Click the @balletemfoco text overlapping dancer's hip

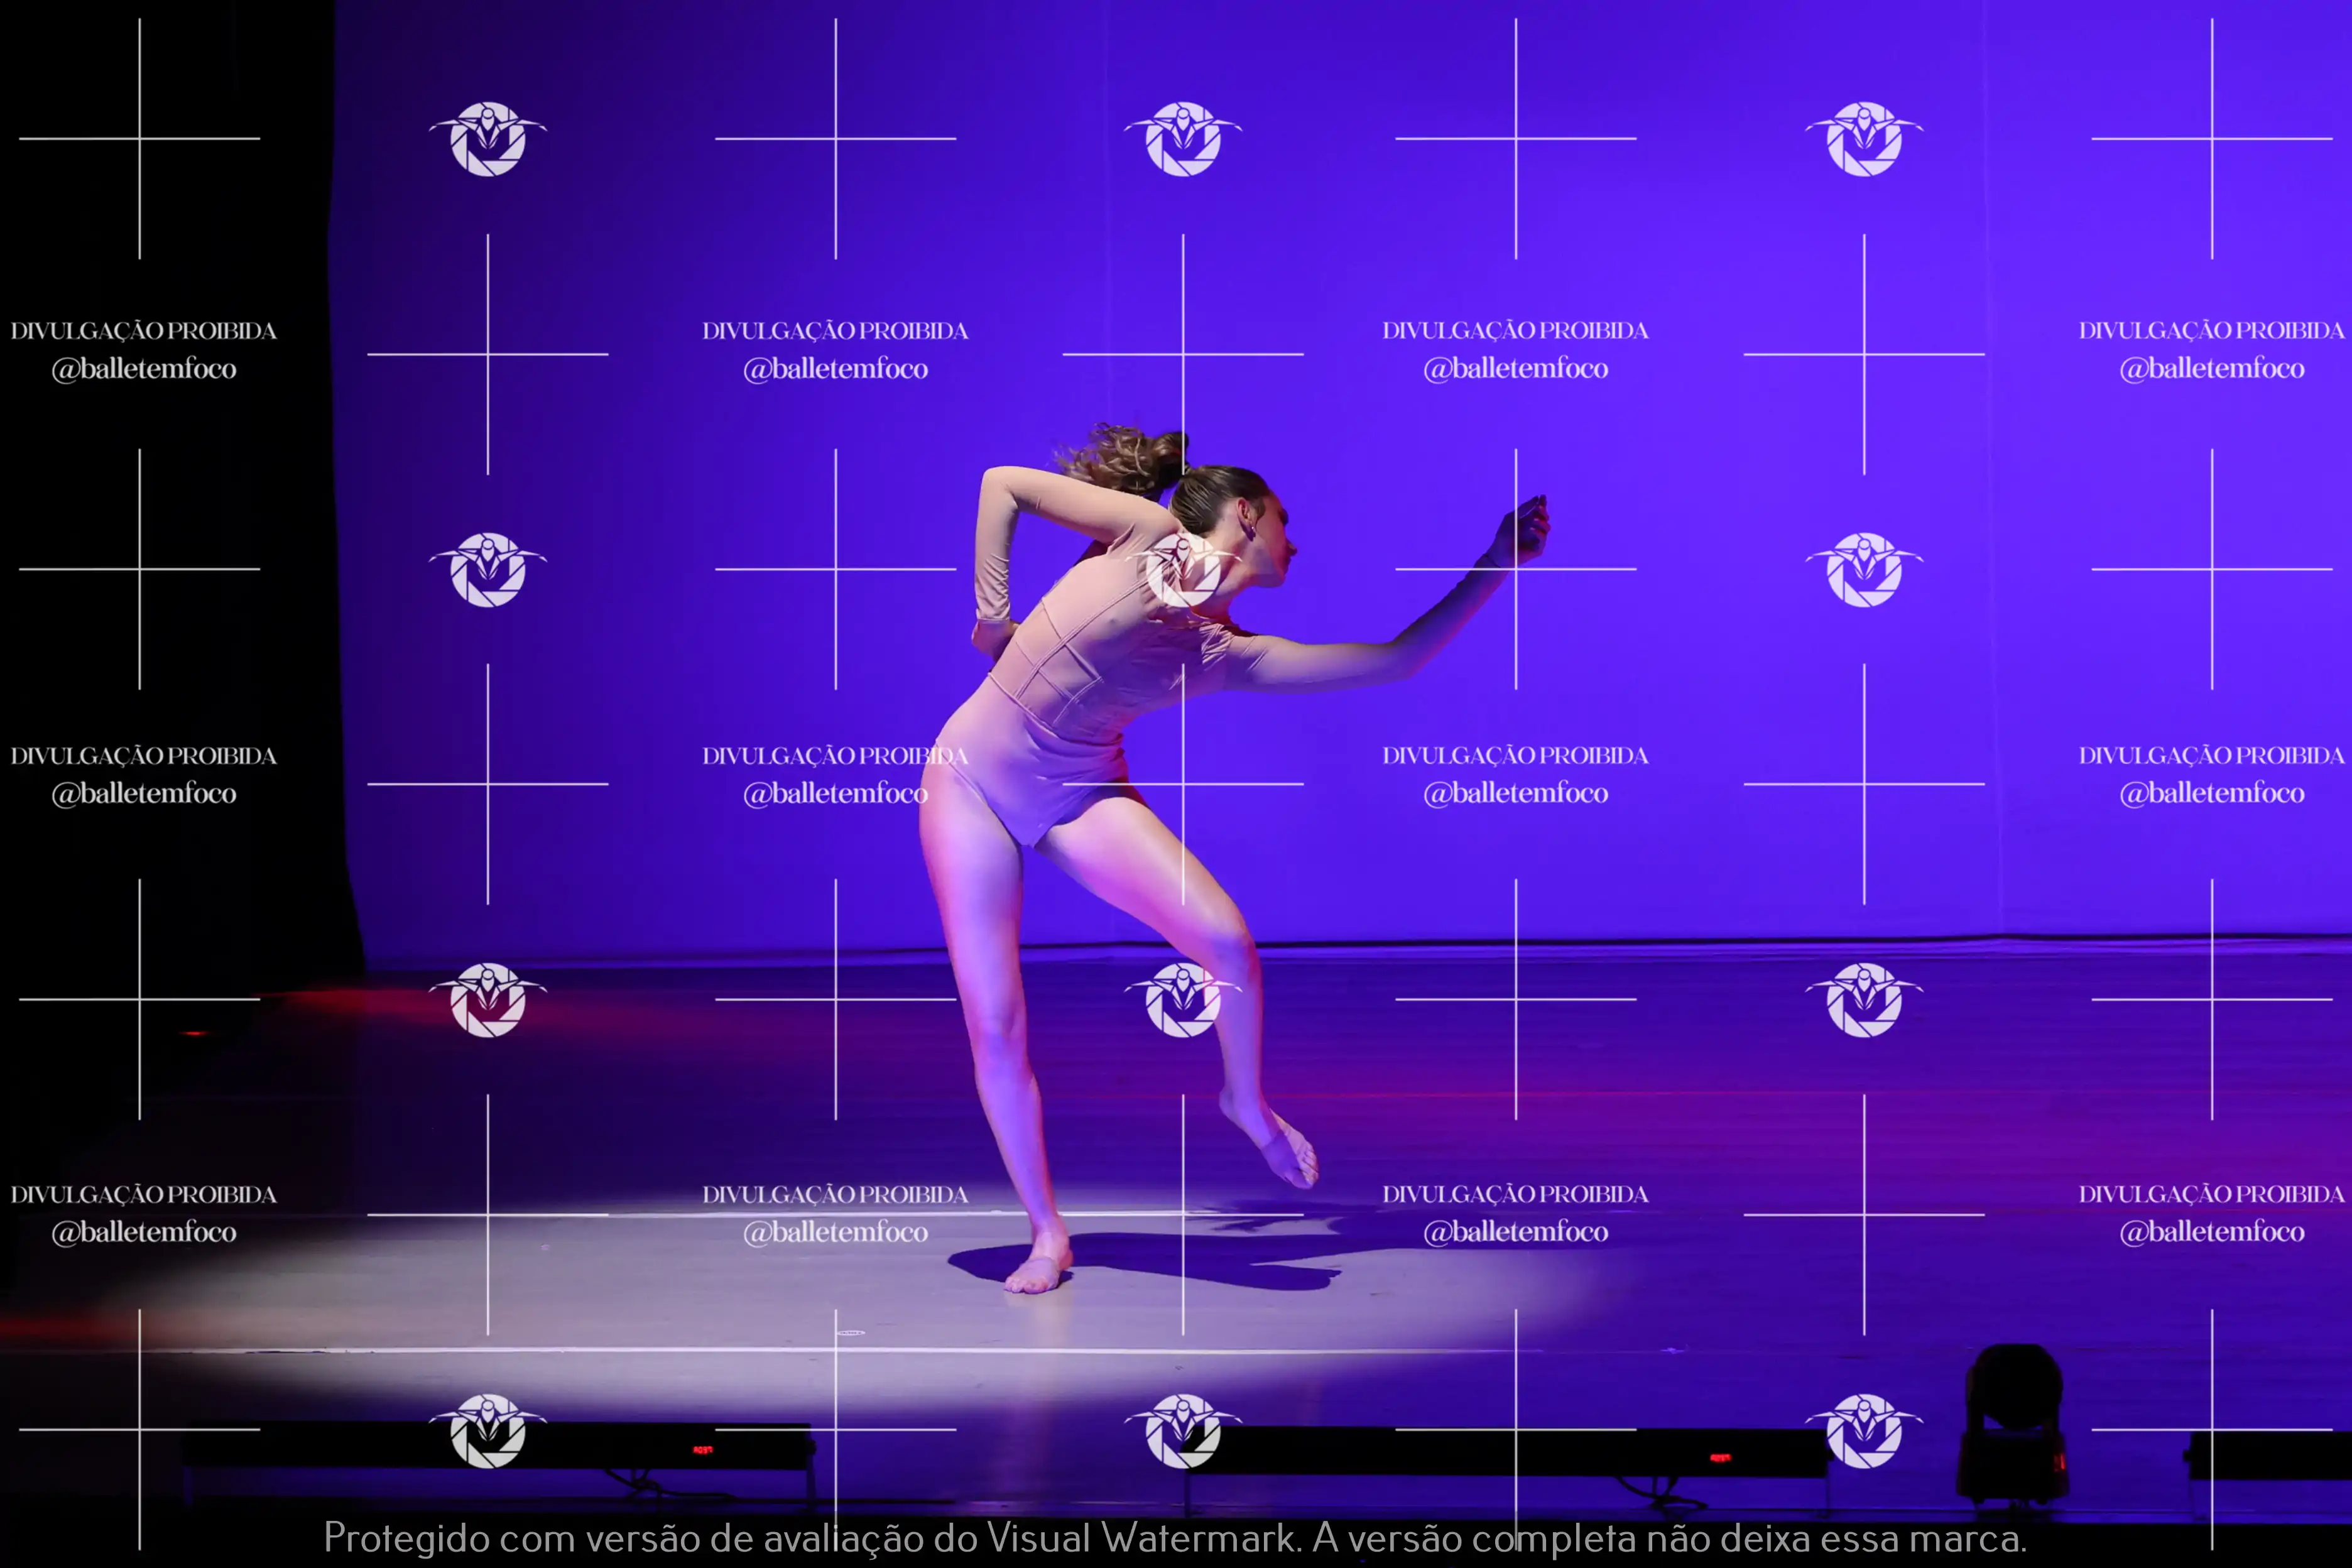(835, 794)
